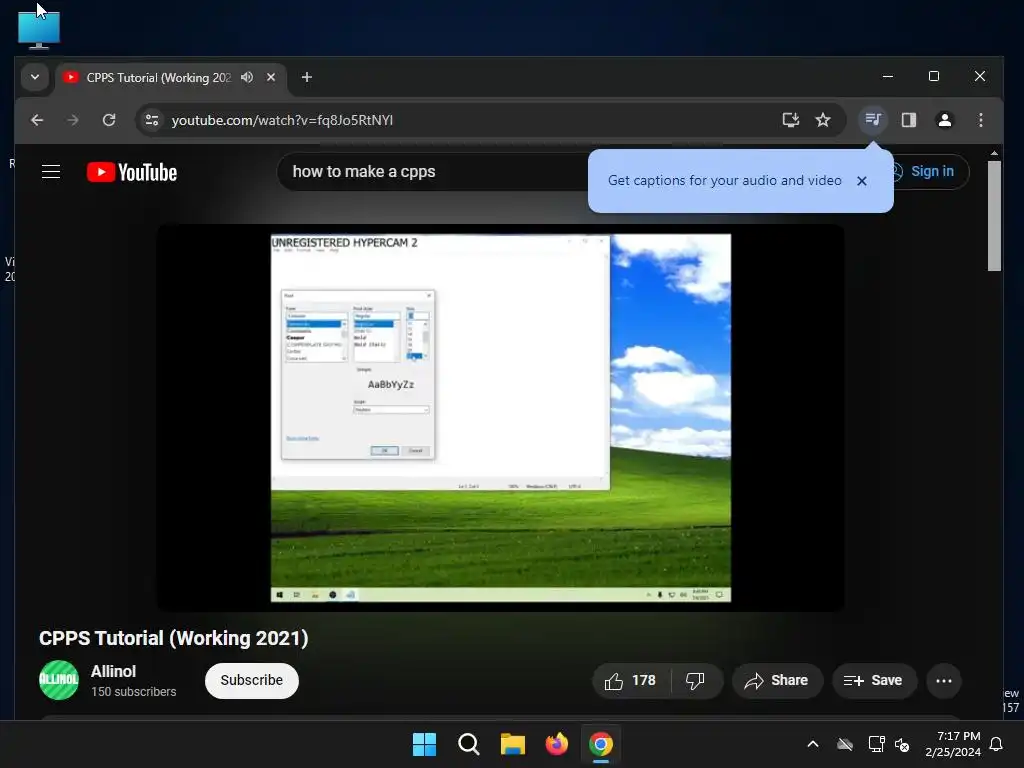Save the video to a playlist
This screenshot has height=768, width=1024.
tap(874, 681)
